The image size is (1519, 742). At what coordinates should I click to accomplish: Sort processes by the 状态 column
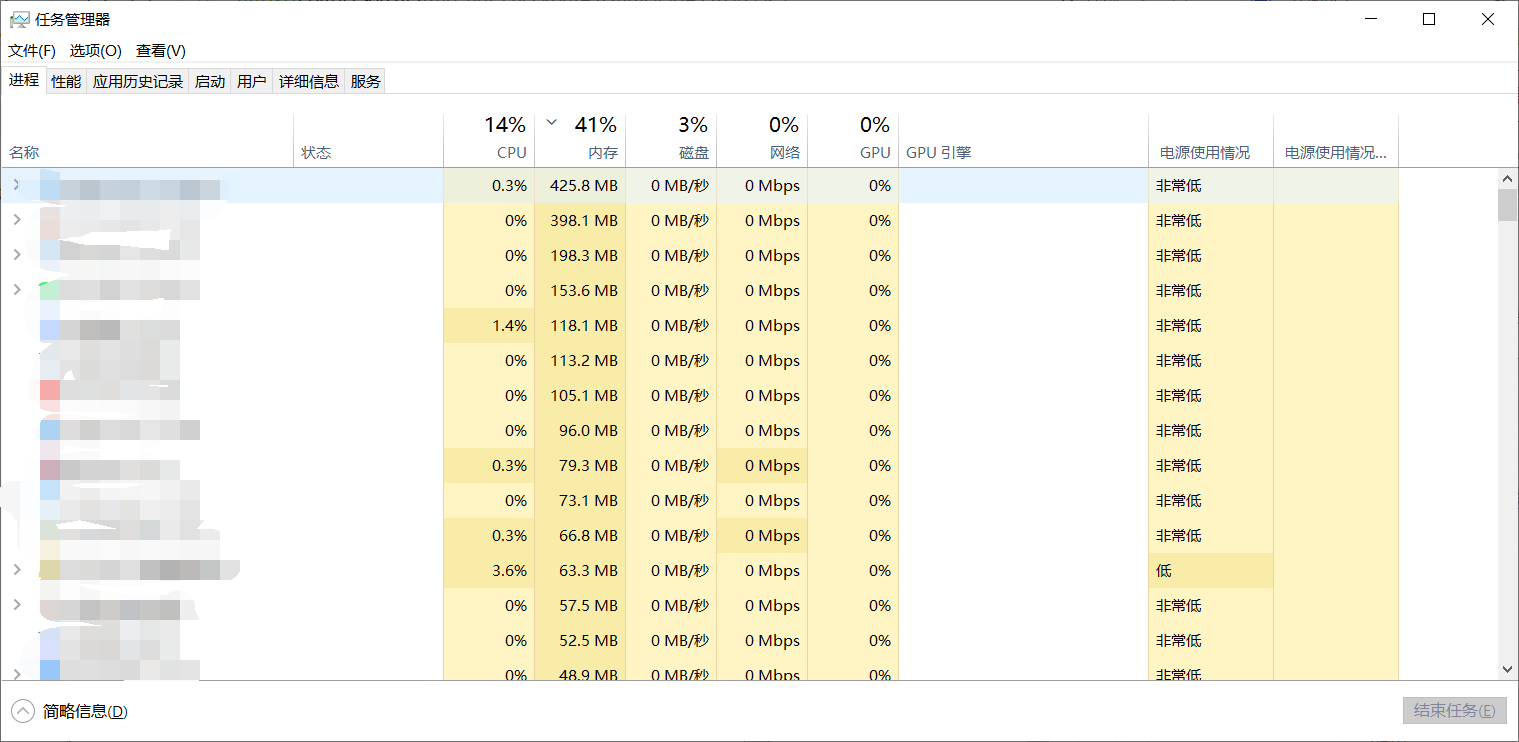pos(368,140)
